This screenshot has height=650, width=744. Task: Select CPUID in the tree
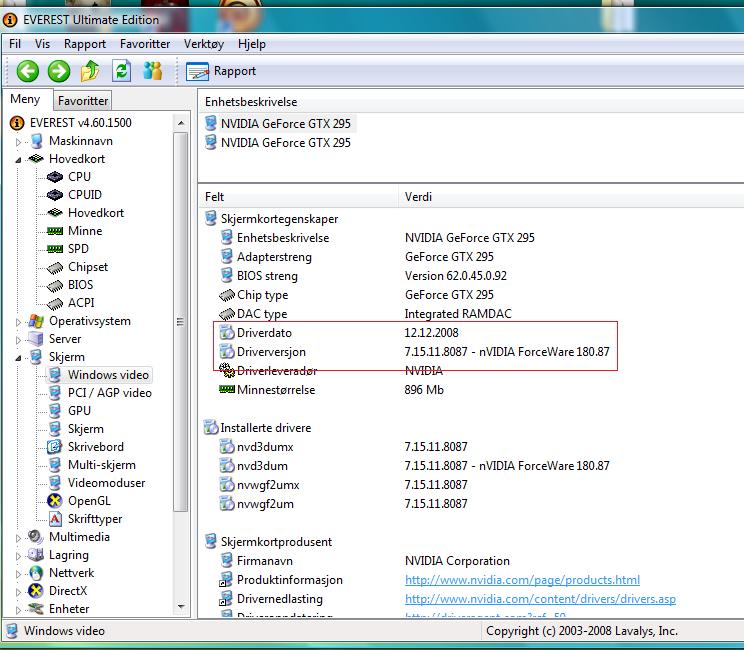85,195
